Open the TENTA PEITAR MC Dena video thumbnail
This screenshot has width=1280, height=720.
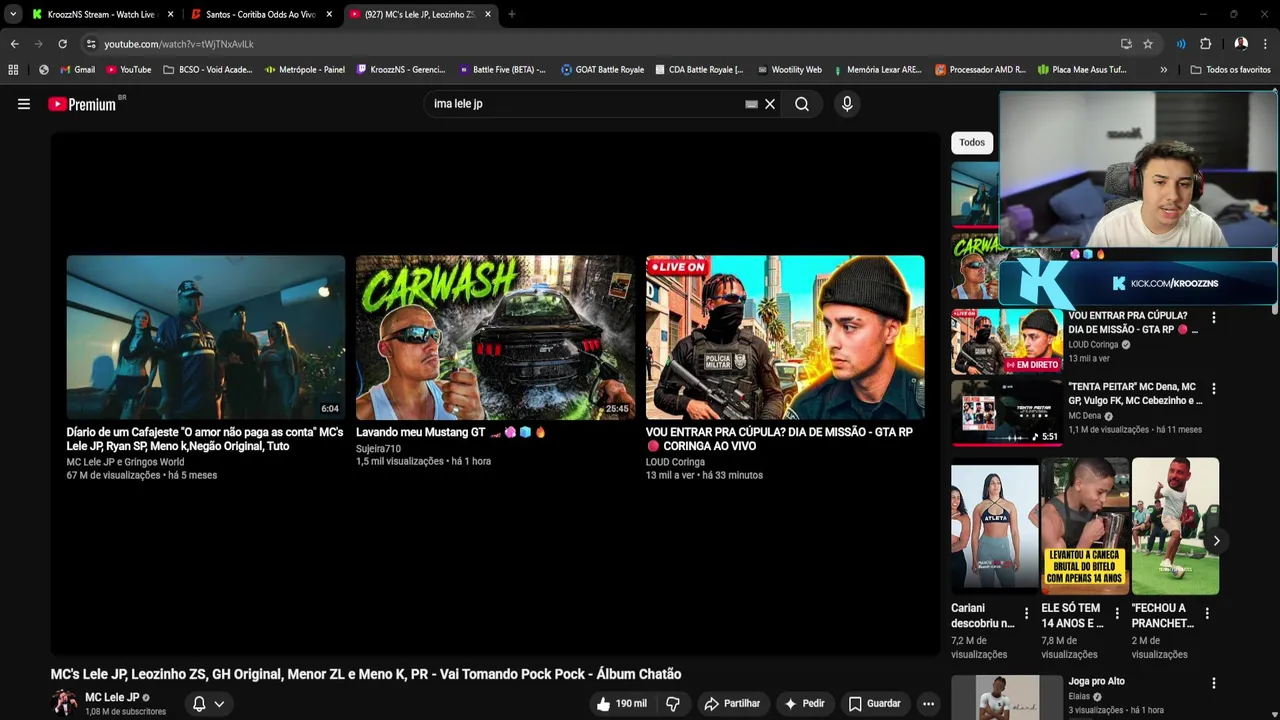tap(1006, 412)
